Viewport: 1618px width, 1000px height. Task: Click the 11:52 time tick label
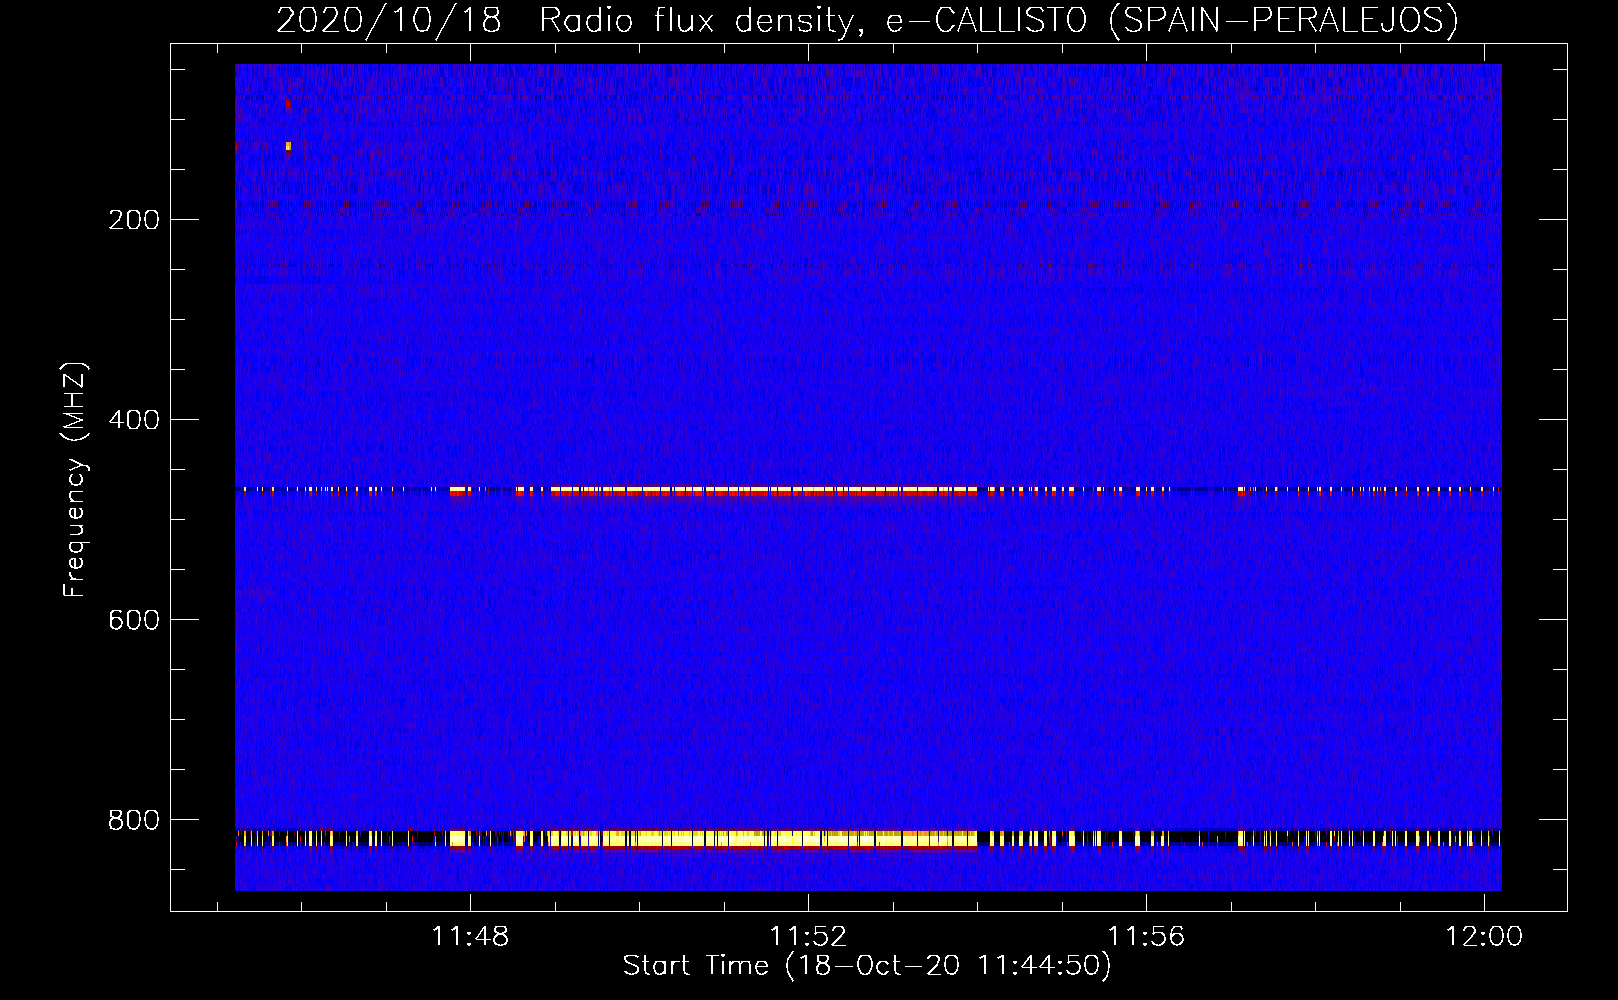click(x=808, y=936)
